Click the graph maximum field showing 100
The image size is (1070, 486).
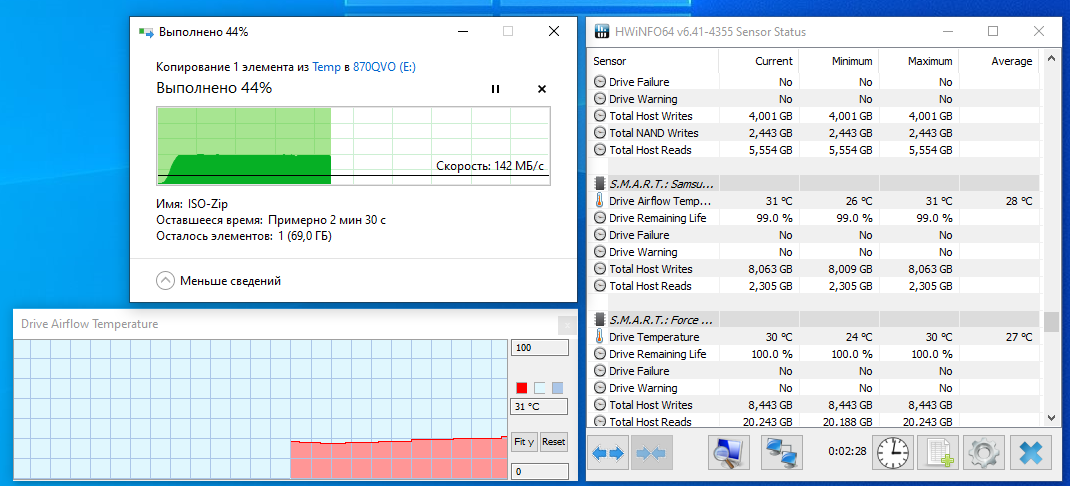(x=540, y=348)
